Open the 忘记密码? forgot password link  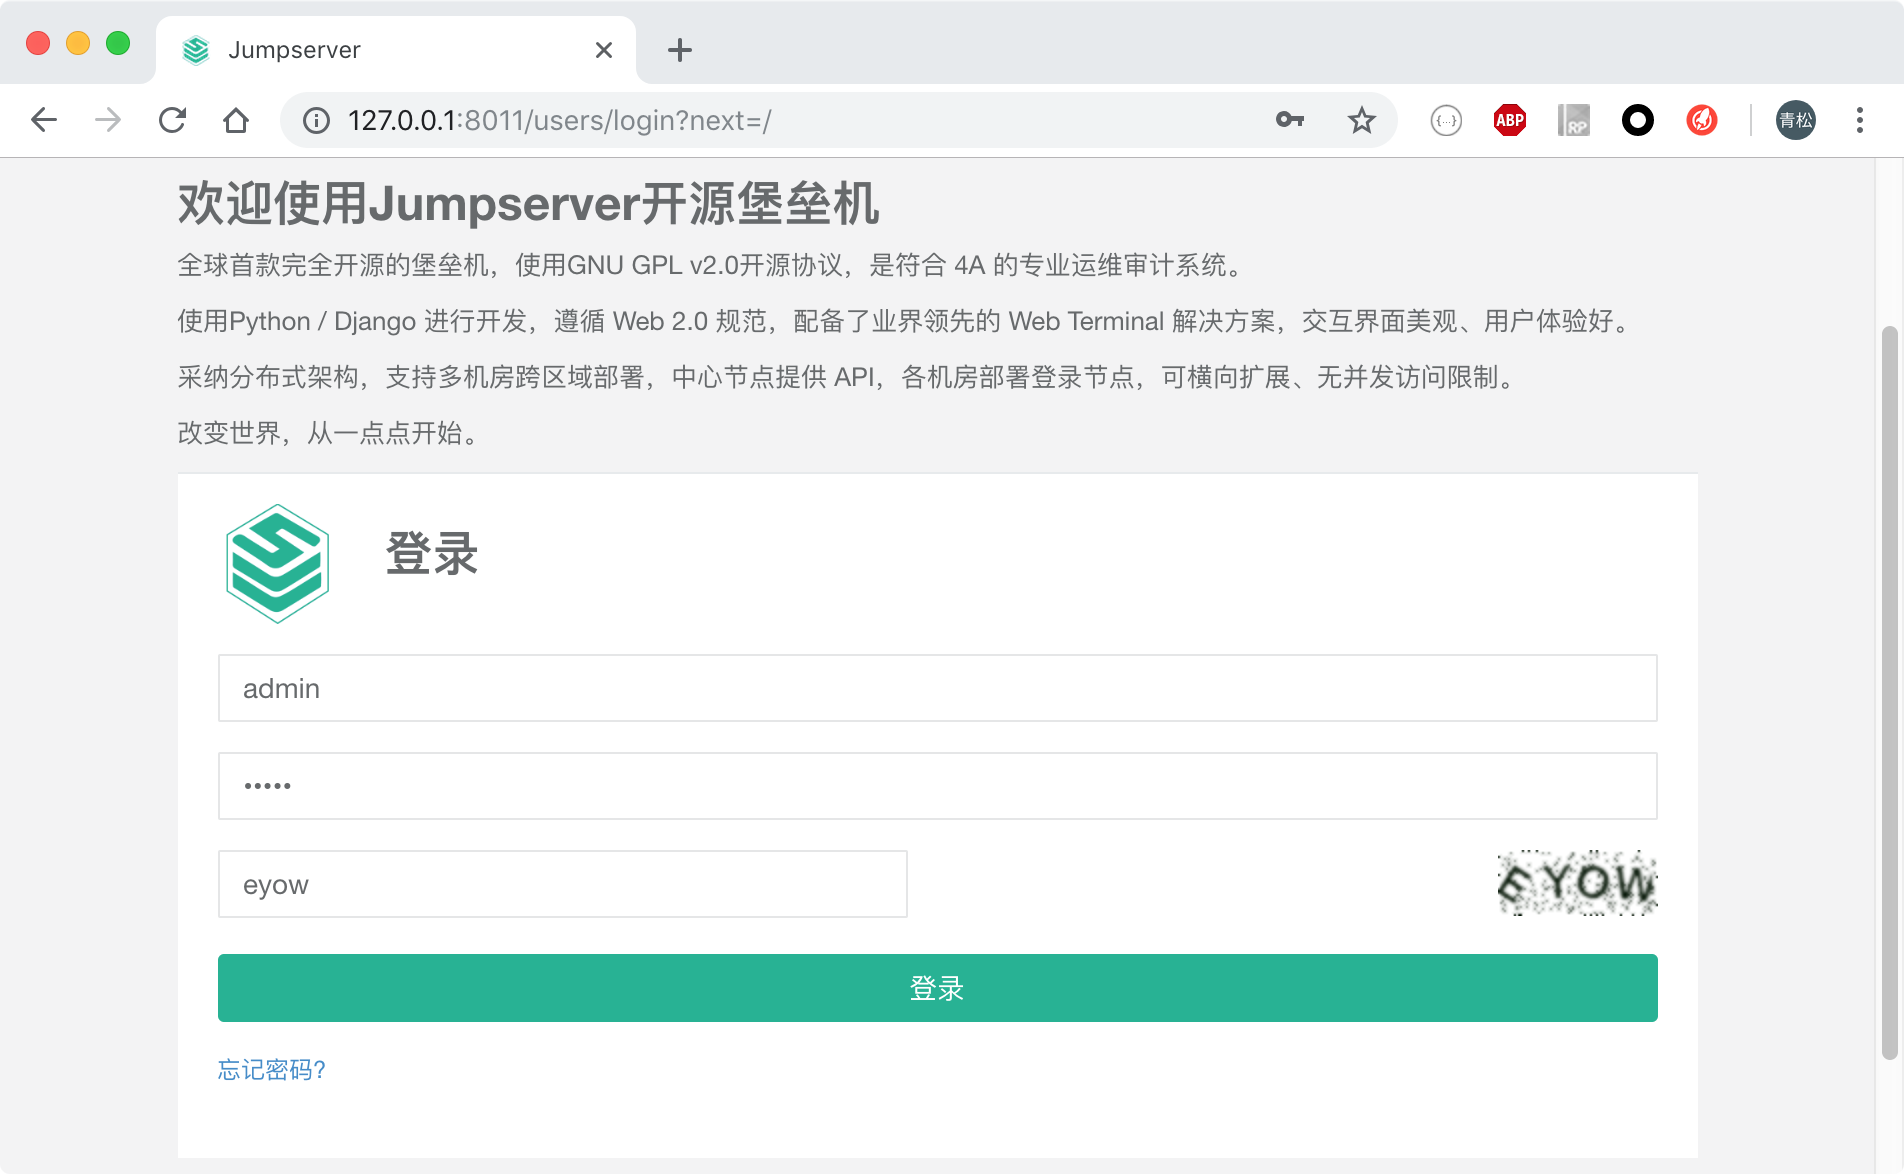(272, 1070)
